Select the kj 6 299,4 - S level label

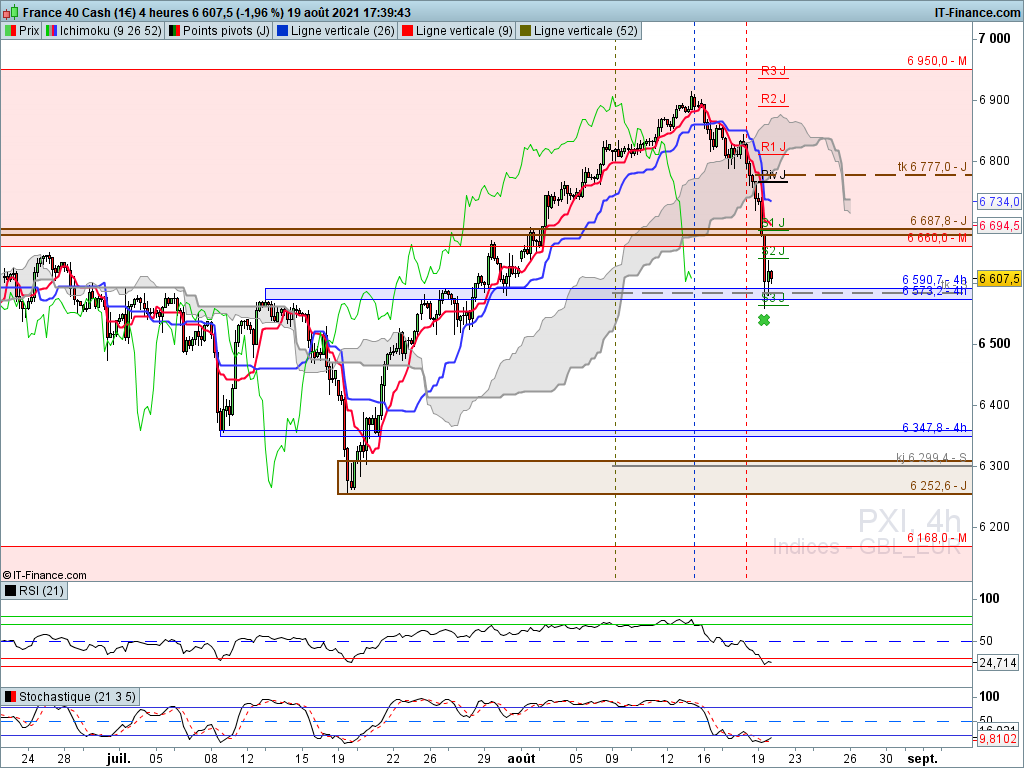tap(931, 458)
